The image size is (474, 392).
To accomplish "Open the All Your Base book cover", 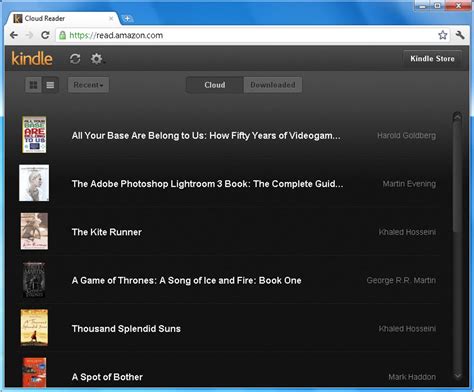I will click(34, 135).
